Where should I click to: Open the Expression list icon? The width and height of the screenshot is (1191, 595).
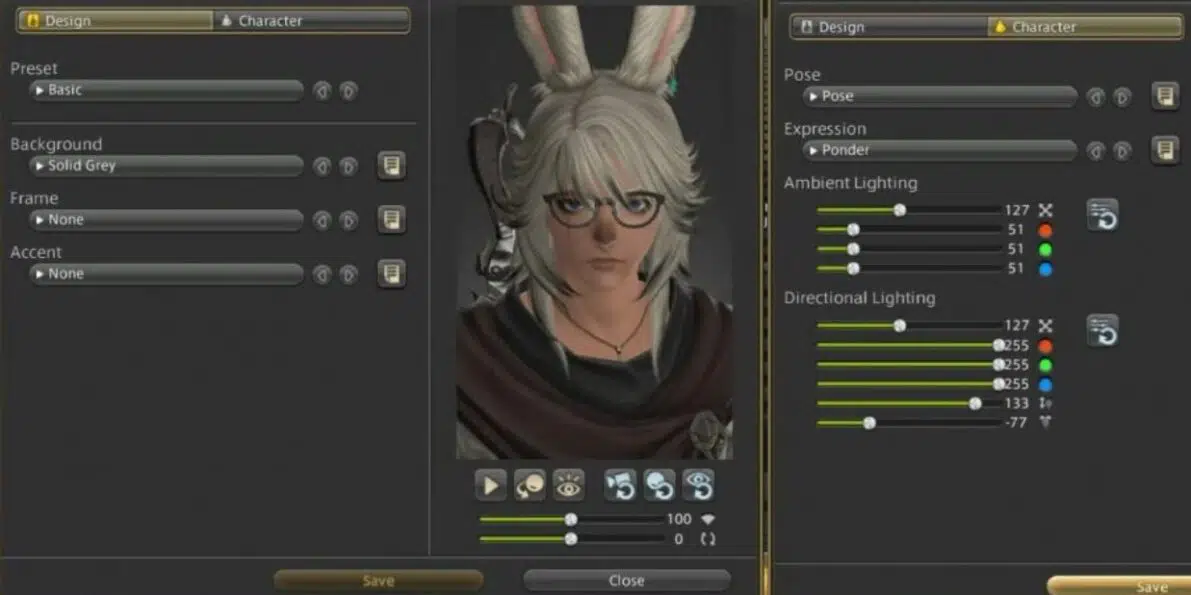point(1164,150)
